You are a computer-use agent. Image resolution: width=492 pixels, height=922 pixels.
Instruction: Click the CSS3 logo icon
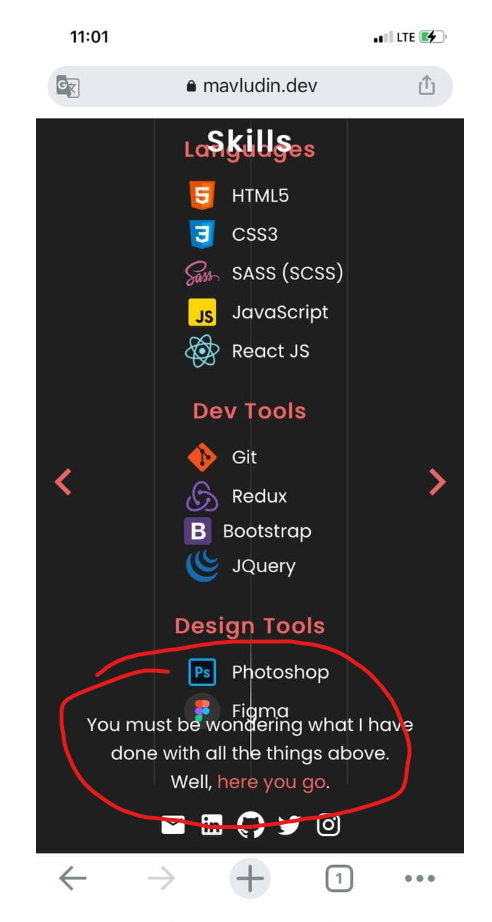tap(202, 234)
